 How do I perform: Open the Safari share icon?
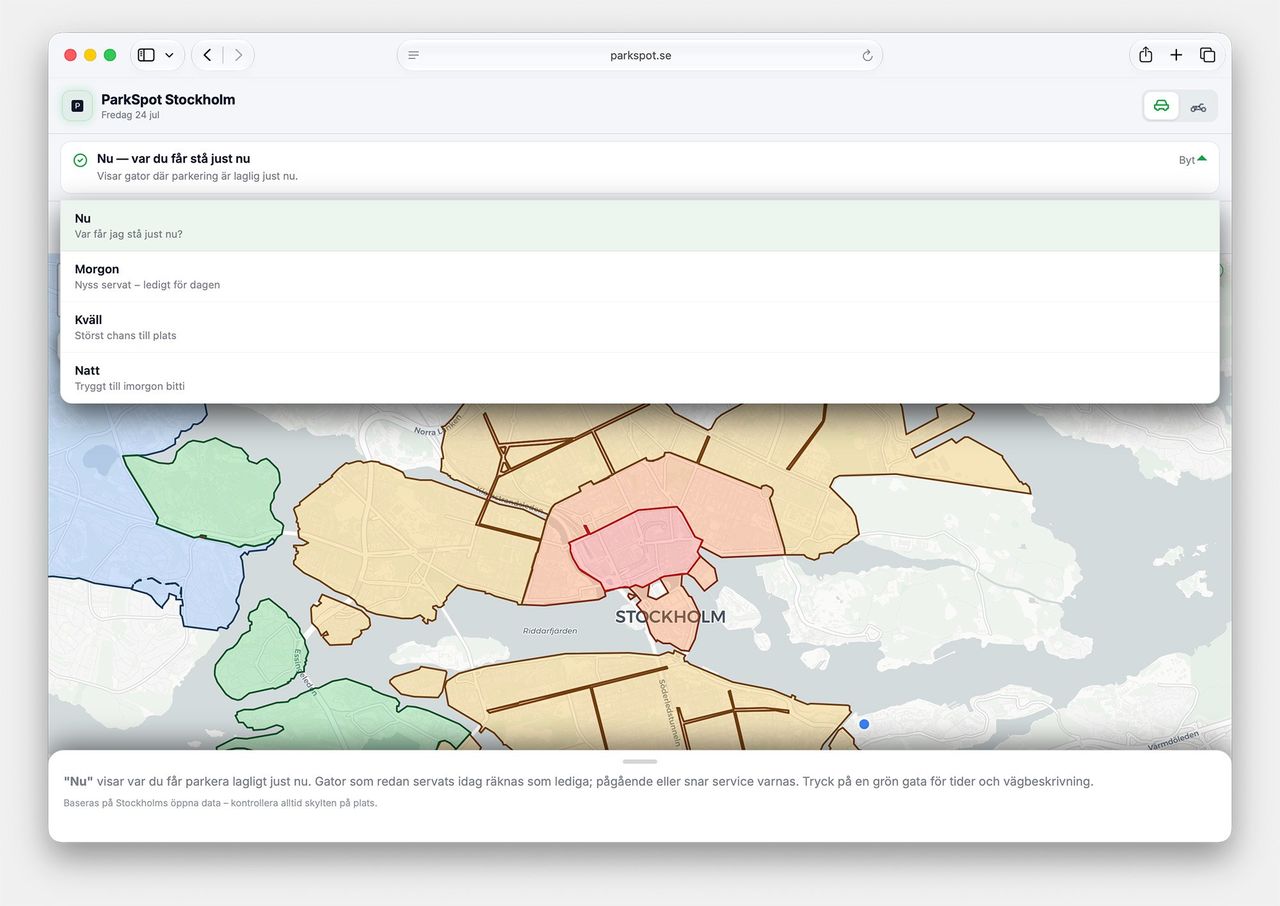point(1146,55)
